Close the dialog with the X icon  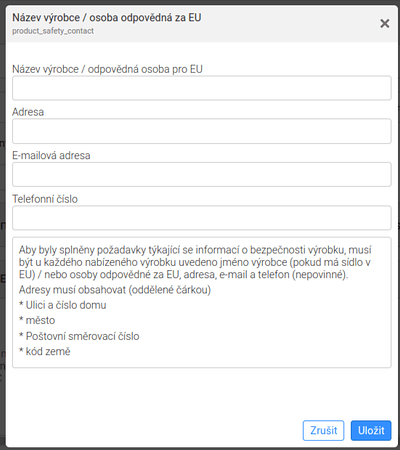385,23
